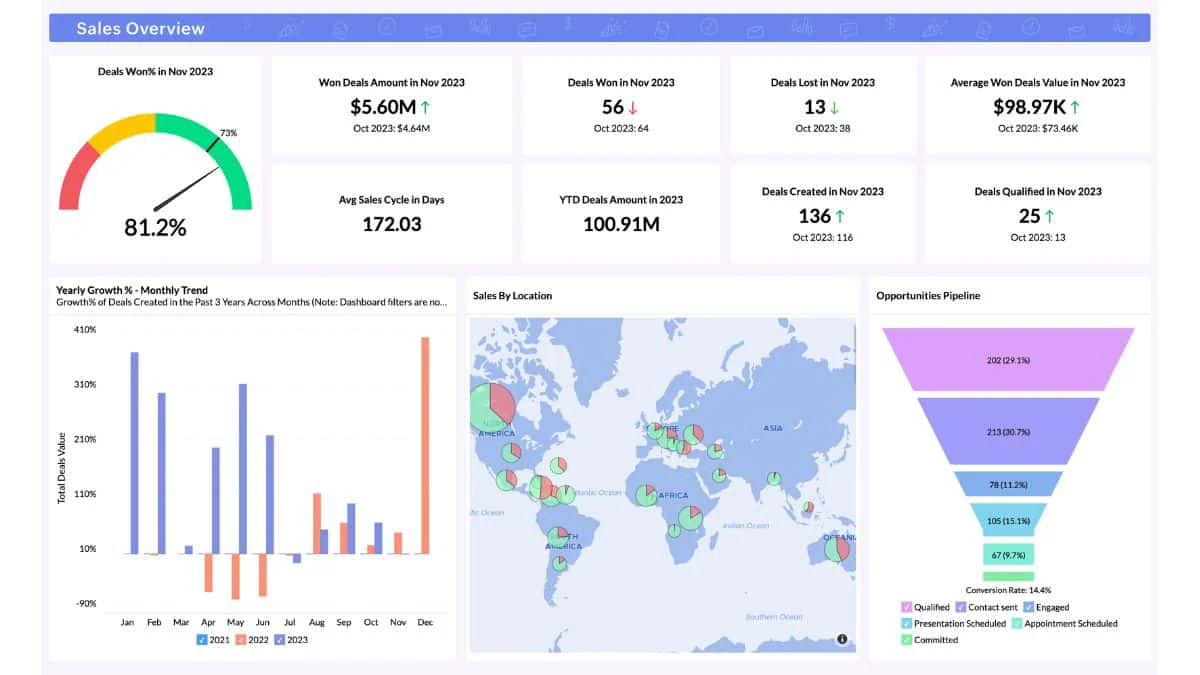
Task: Click the green up arrow beside 136
Action: tap(840, 216)
